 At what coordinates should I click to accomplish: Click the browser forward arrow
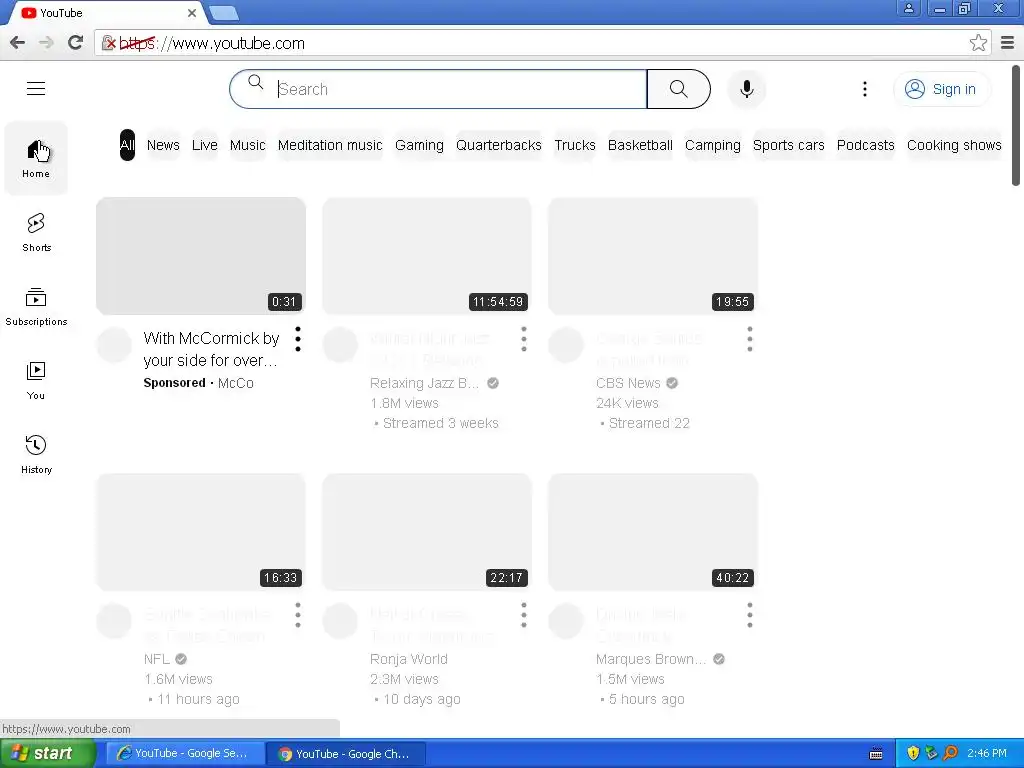tap(46, 43)
